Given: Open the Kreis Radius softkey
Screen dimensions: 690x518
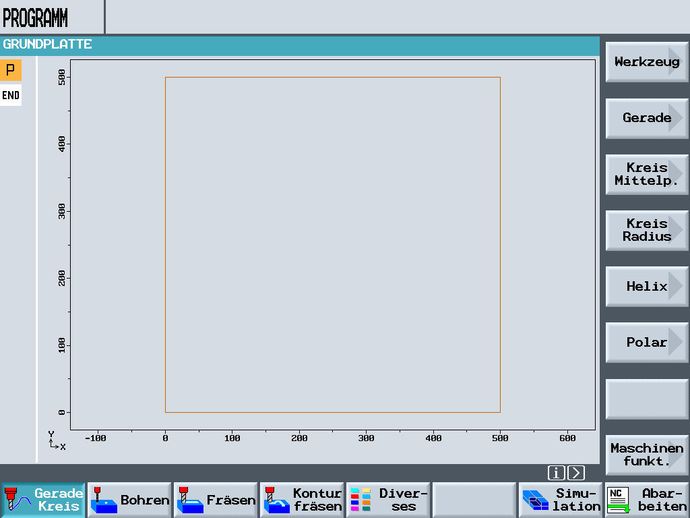Looking at the screenshot, I should click(646, 230).
